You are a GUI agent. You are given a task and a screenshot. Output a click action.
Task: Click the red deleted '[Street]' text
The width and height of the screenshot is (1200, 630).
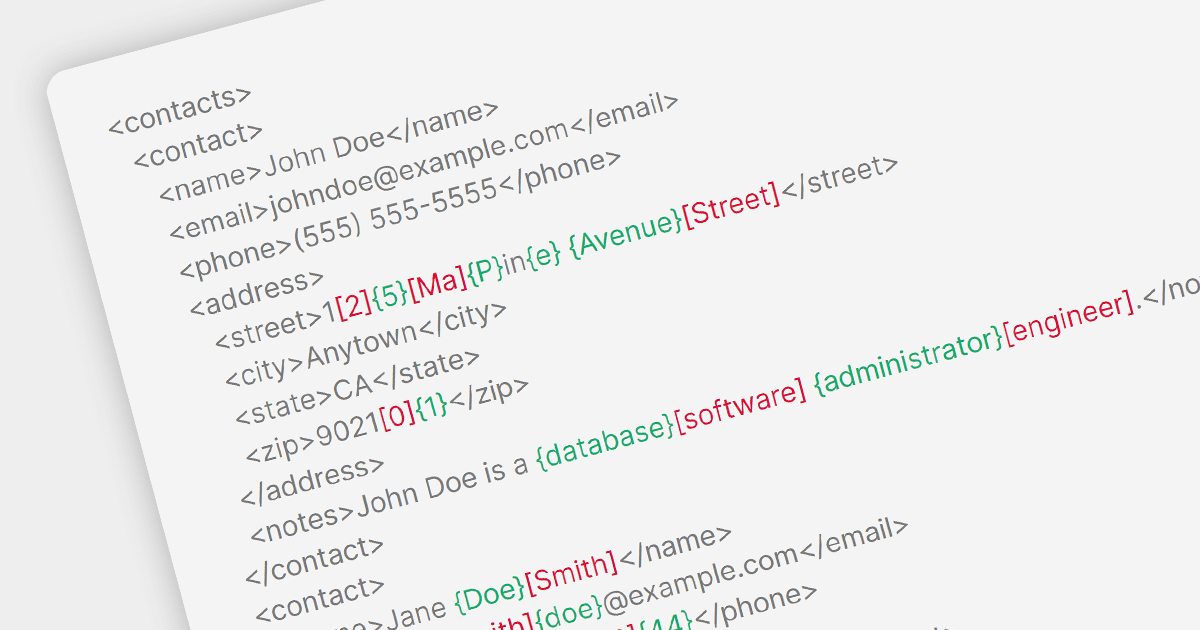pyautogui.click(x=730, y=204)
